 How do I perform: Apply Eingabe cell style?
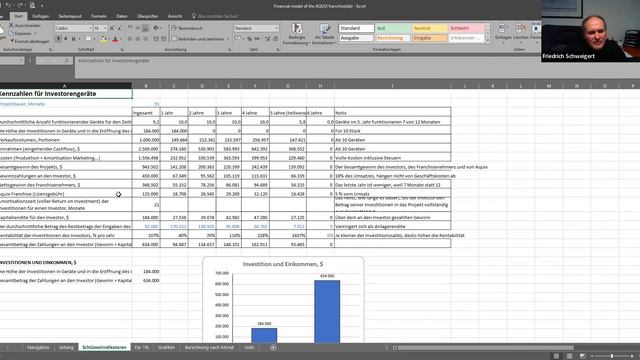429,38
